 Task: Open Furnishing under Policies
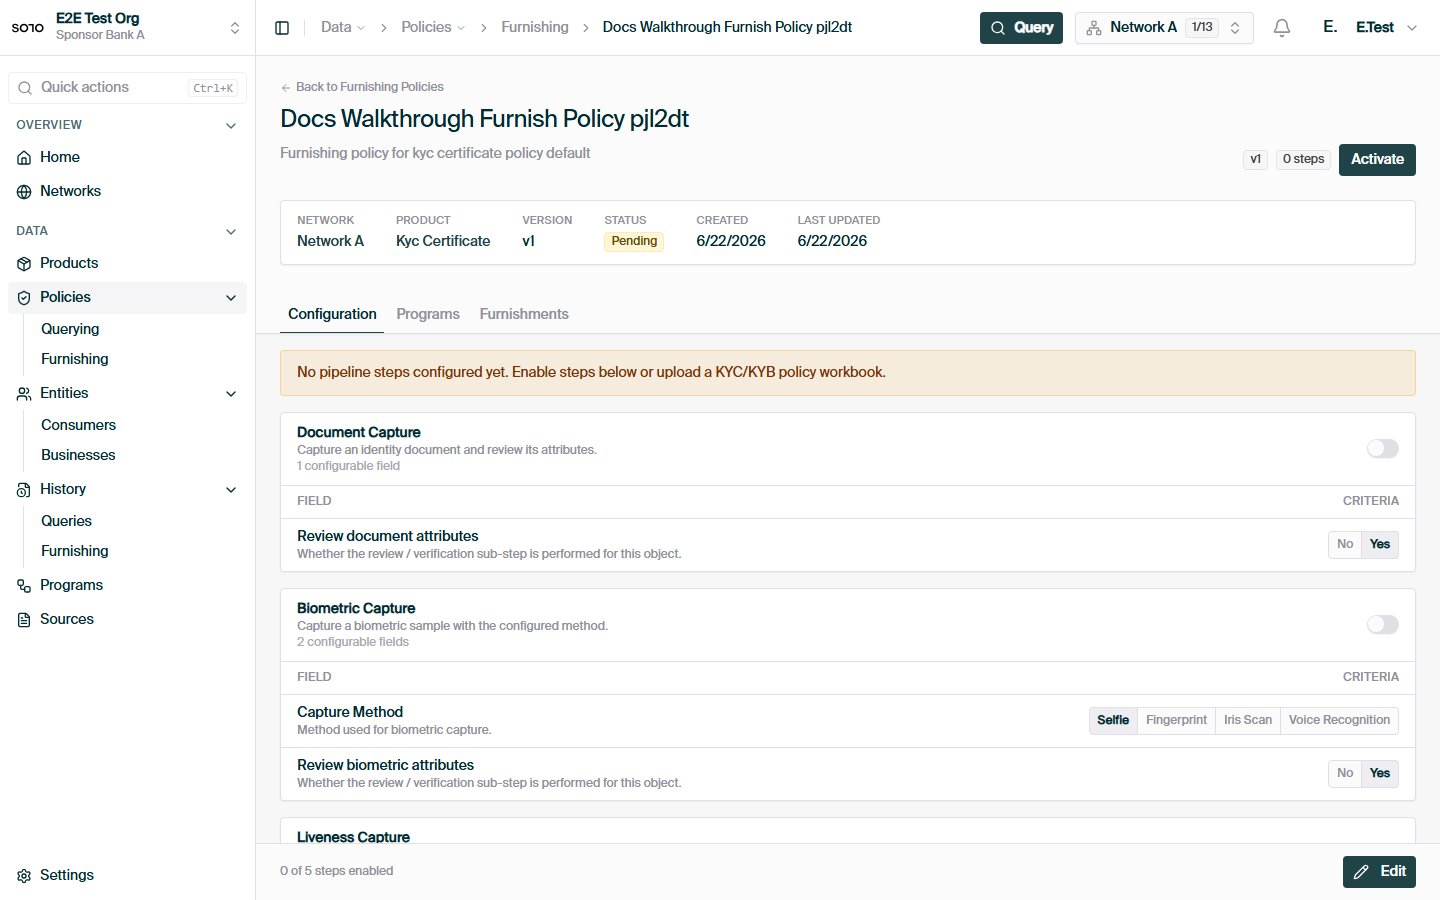75,359
